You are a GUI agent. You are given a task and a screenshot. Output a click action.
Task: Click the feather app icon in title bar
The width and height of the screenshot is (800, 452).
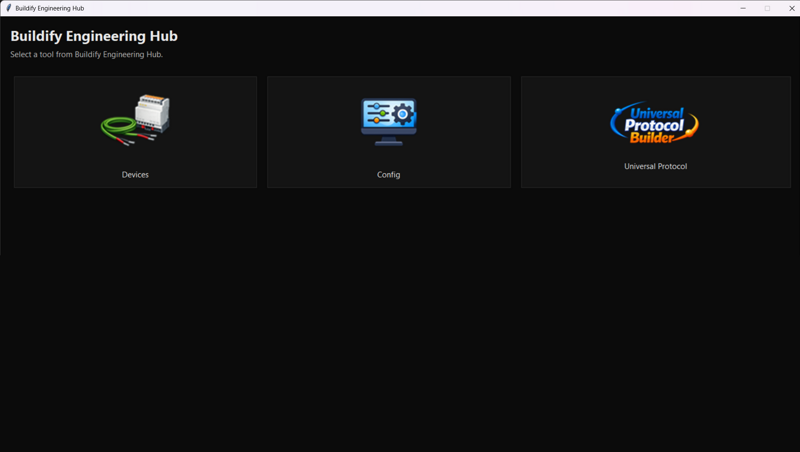click(x=8, y=8)
